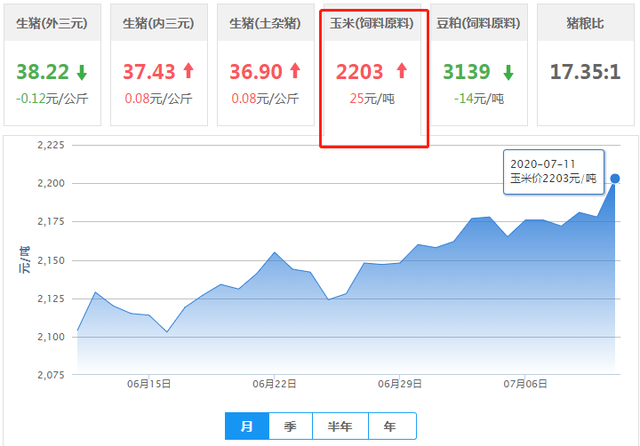Switch chart to 半年 range
Viewport: 640px width, 446px height.
click(340, 426)
